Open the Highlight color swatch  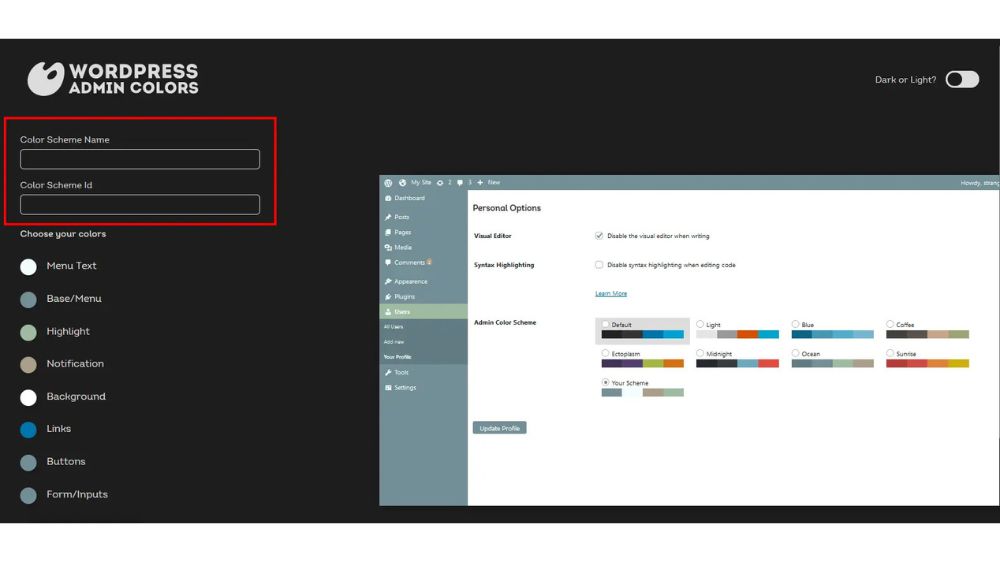[28, 332]
